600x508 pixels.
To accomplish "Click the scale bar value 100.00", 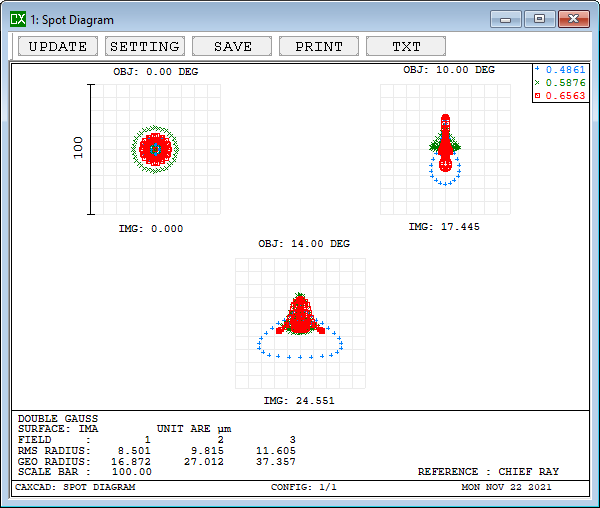I will point(132,472).
